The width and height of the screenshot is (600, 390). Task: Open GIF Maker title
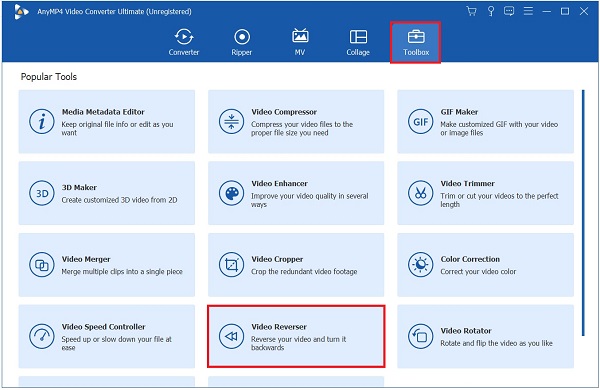pos(459,112)
